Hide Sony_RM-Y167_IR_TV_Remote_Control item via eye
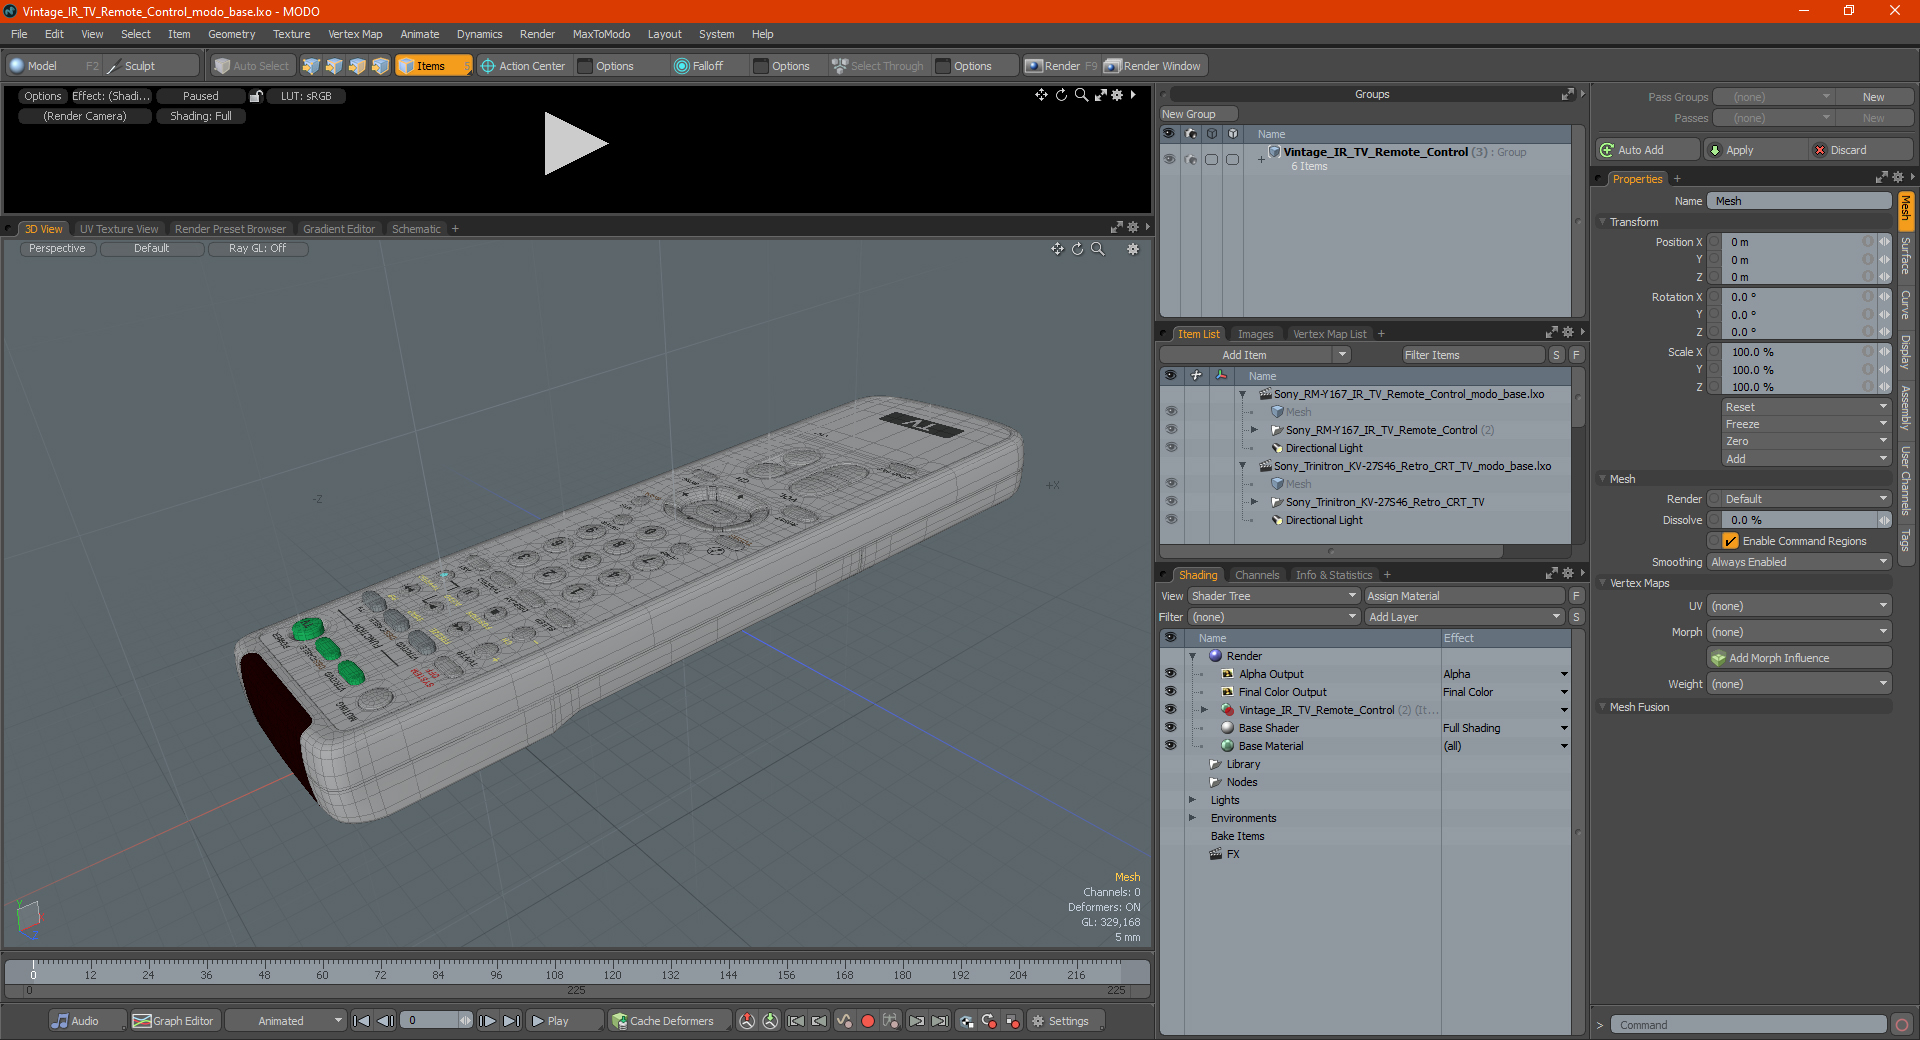The height and width of the screenshot is (1040, 1920). (1170, 430)
